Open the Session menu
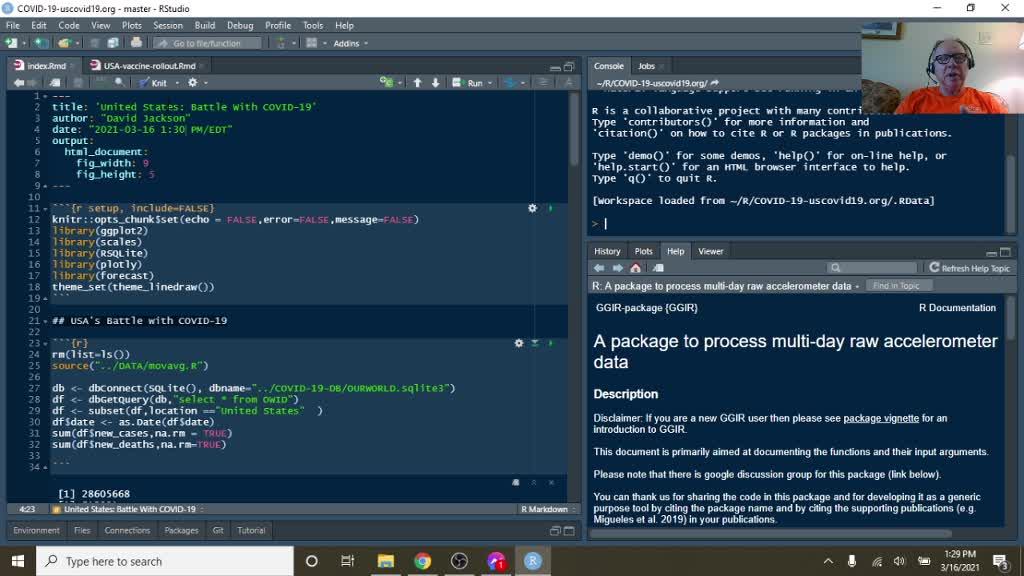 (x=168, y=25)
